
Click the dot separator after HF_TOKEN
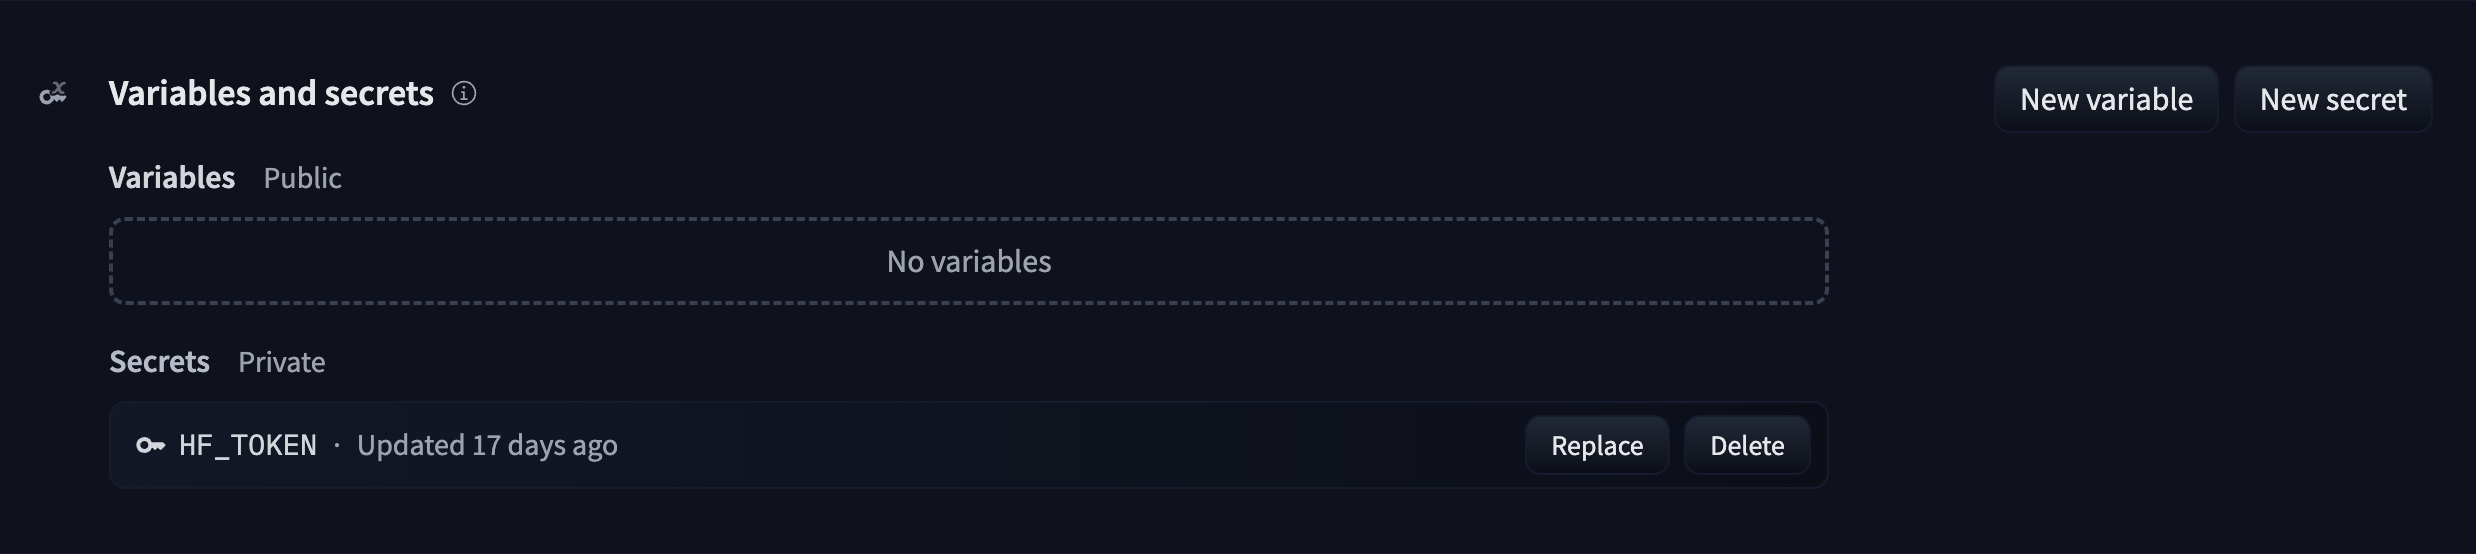(x=337, y=446)
